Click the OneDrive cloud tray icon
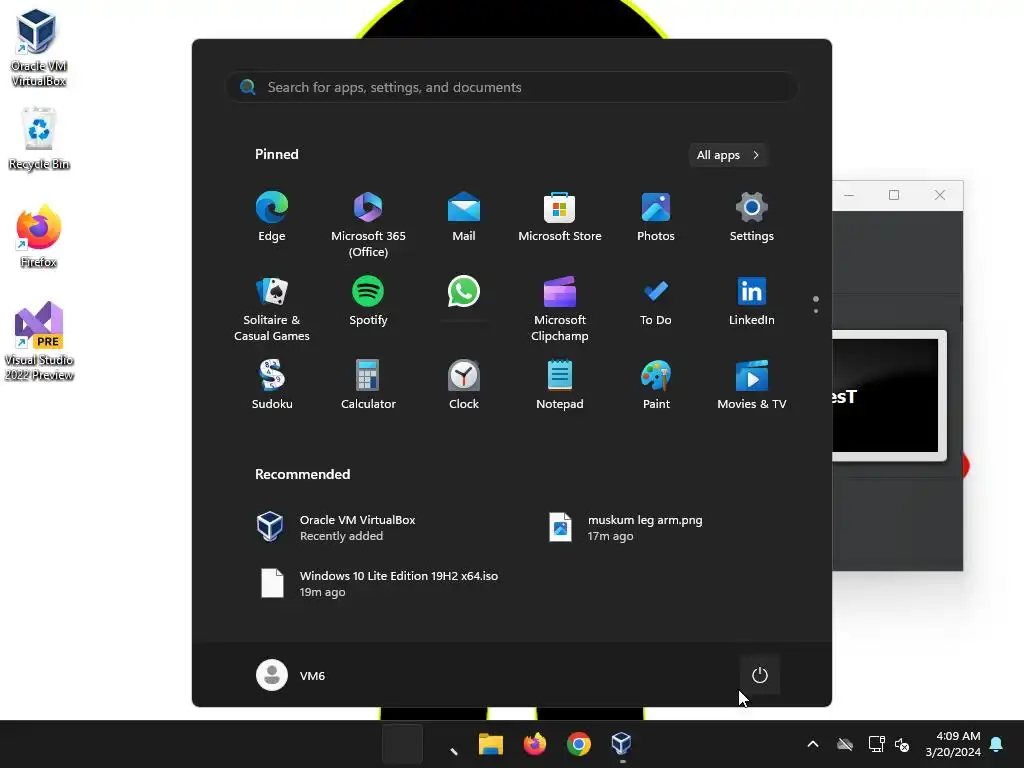Screen dimensions: 1024x768 pyautogui.click(x=845, y=744)
